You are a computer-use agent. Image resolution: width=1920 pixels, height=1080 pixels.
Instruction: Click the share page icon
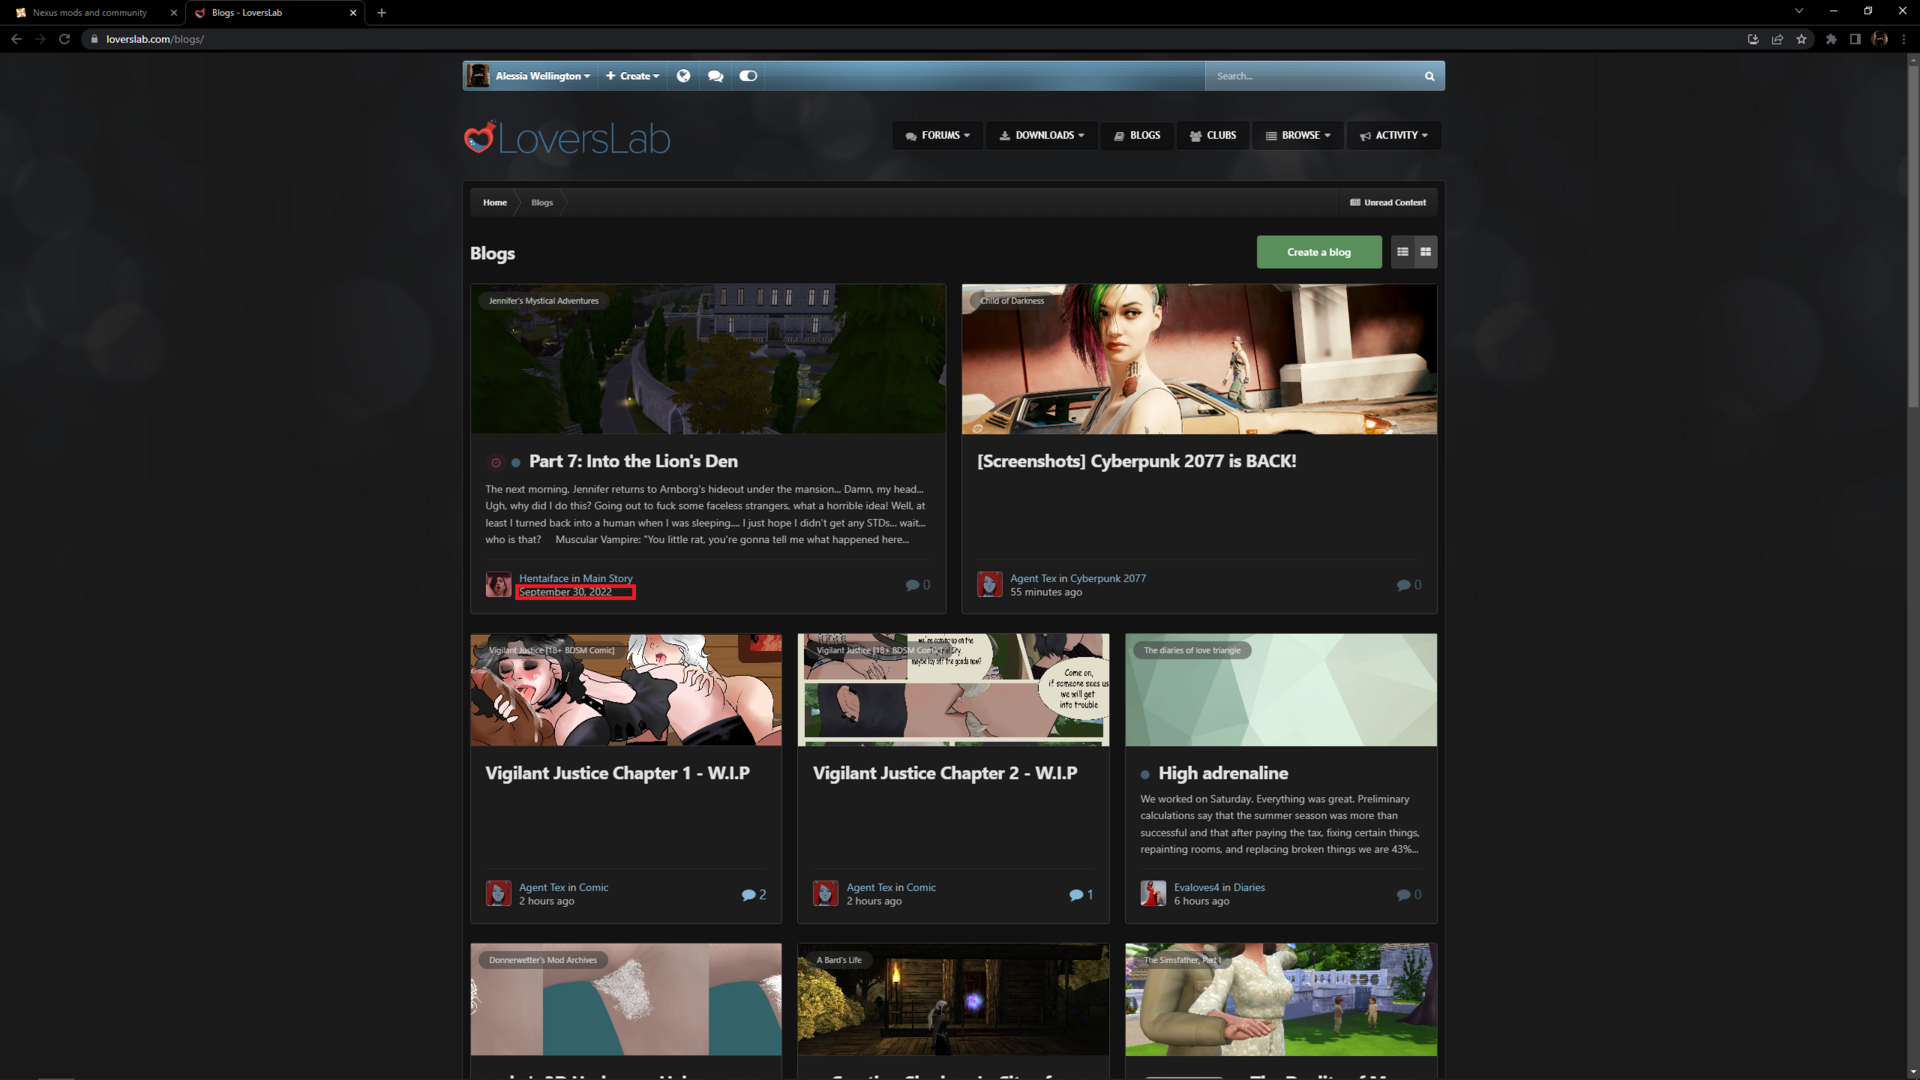(x=1777, y=39)
